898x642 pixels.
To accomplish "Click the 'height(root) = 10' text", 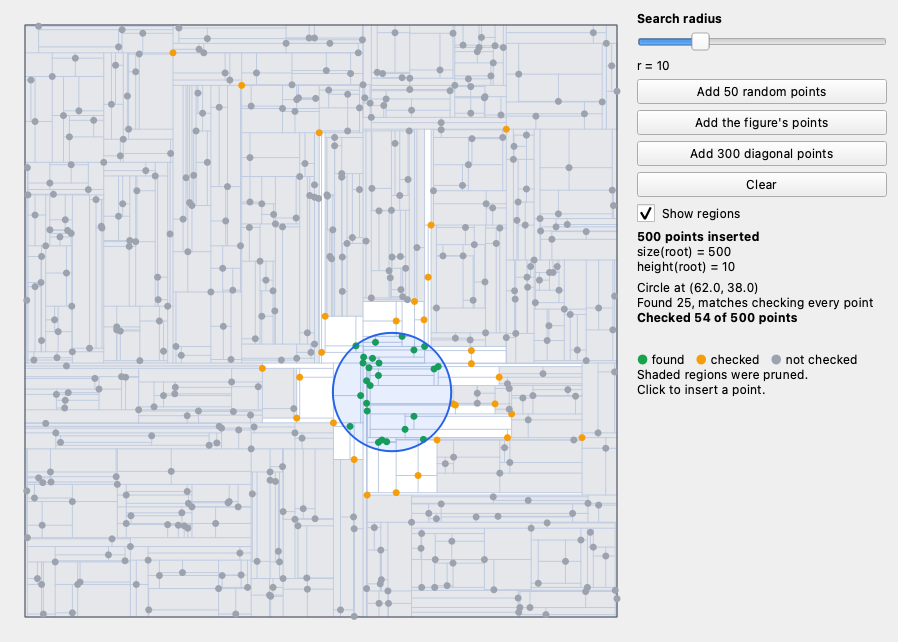I will [x=686, y=267].
